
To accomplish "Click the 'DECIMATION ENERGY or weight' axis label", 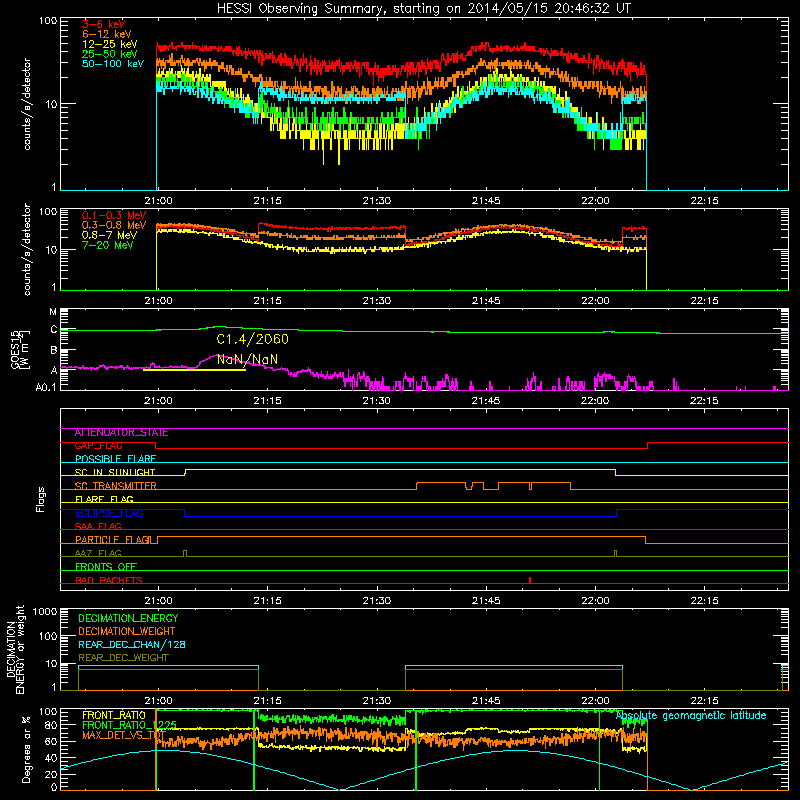I will 15,650.
